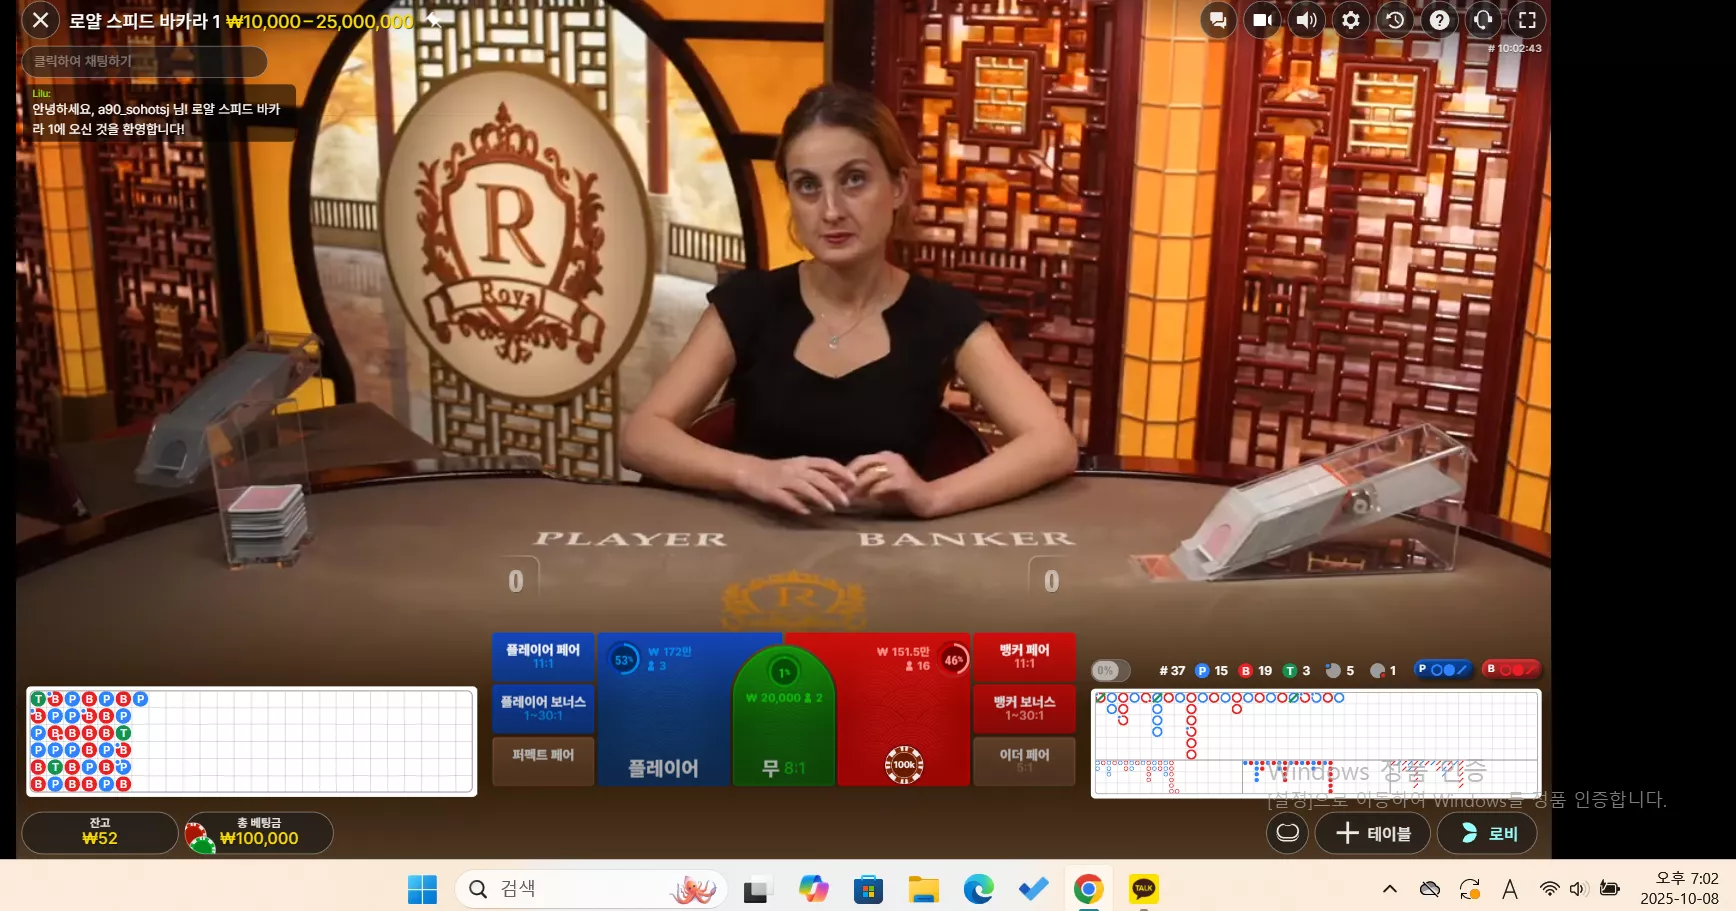Click the green T 3 tie count
This screenshot has height=911, width=1736.
tap(1297, 671)
